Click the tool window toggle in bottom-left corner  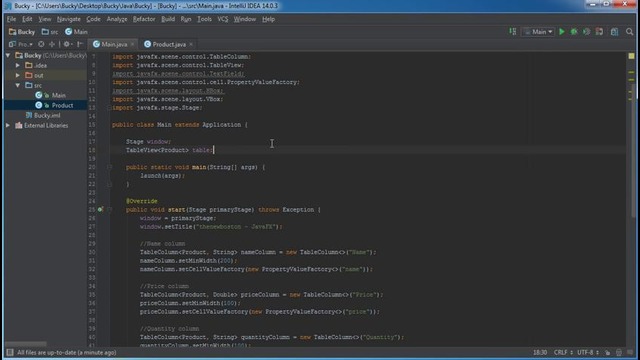pos(10,352)
